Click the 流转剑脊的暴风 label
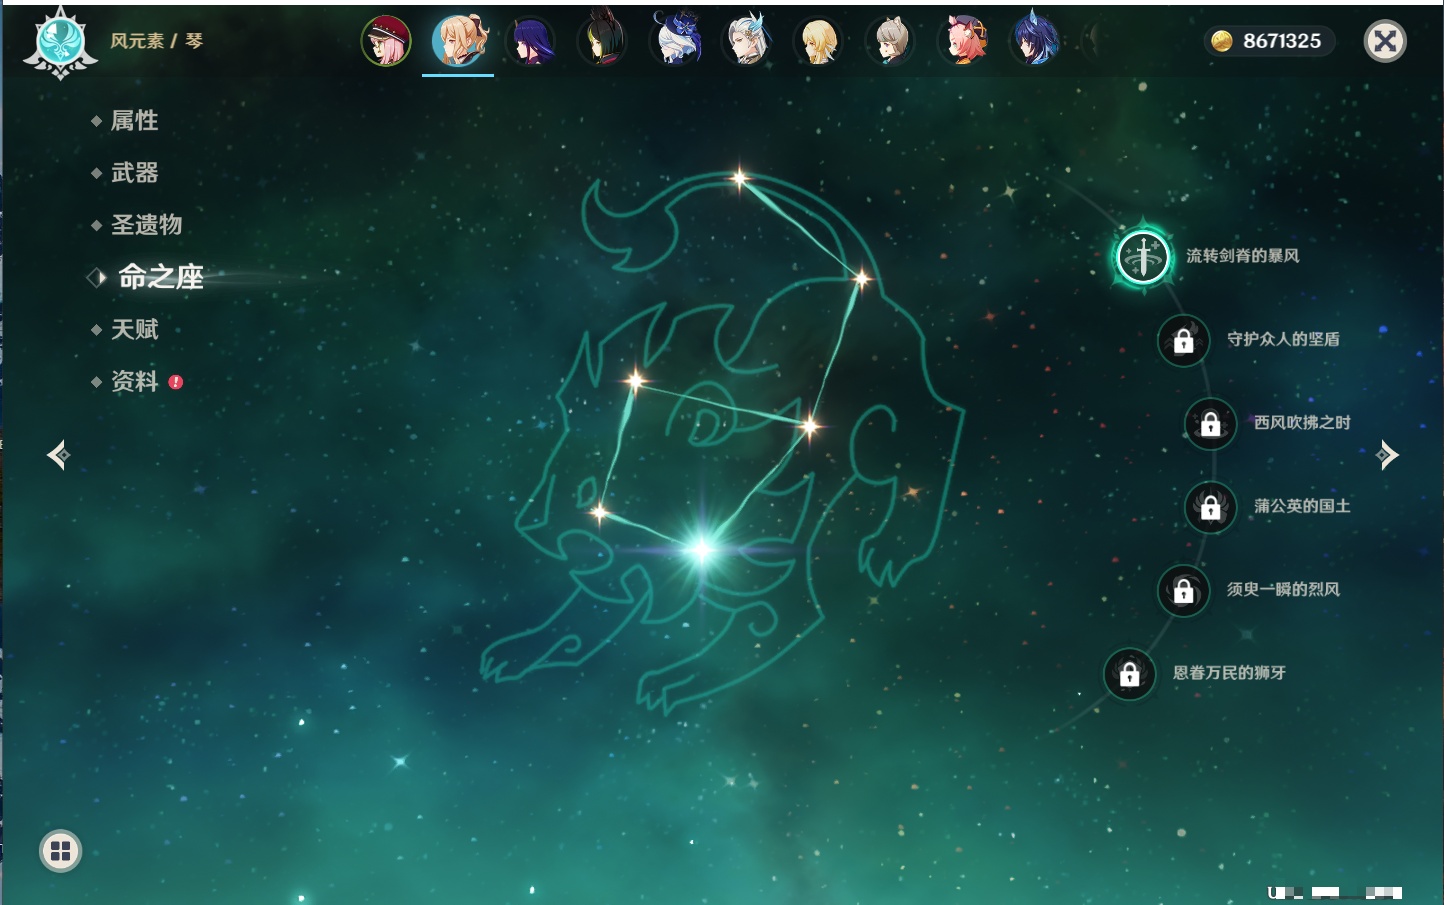Image resolution: width=1444 pixels, height=905 pixels. 1243,256
